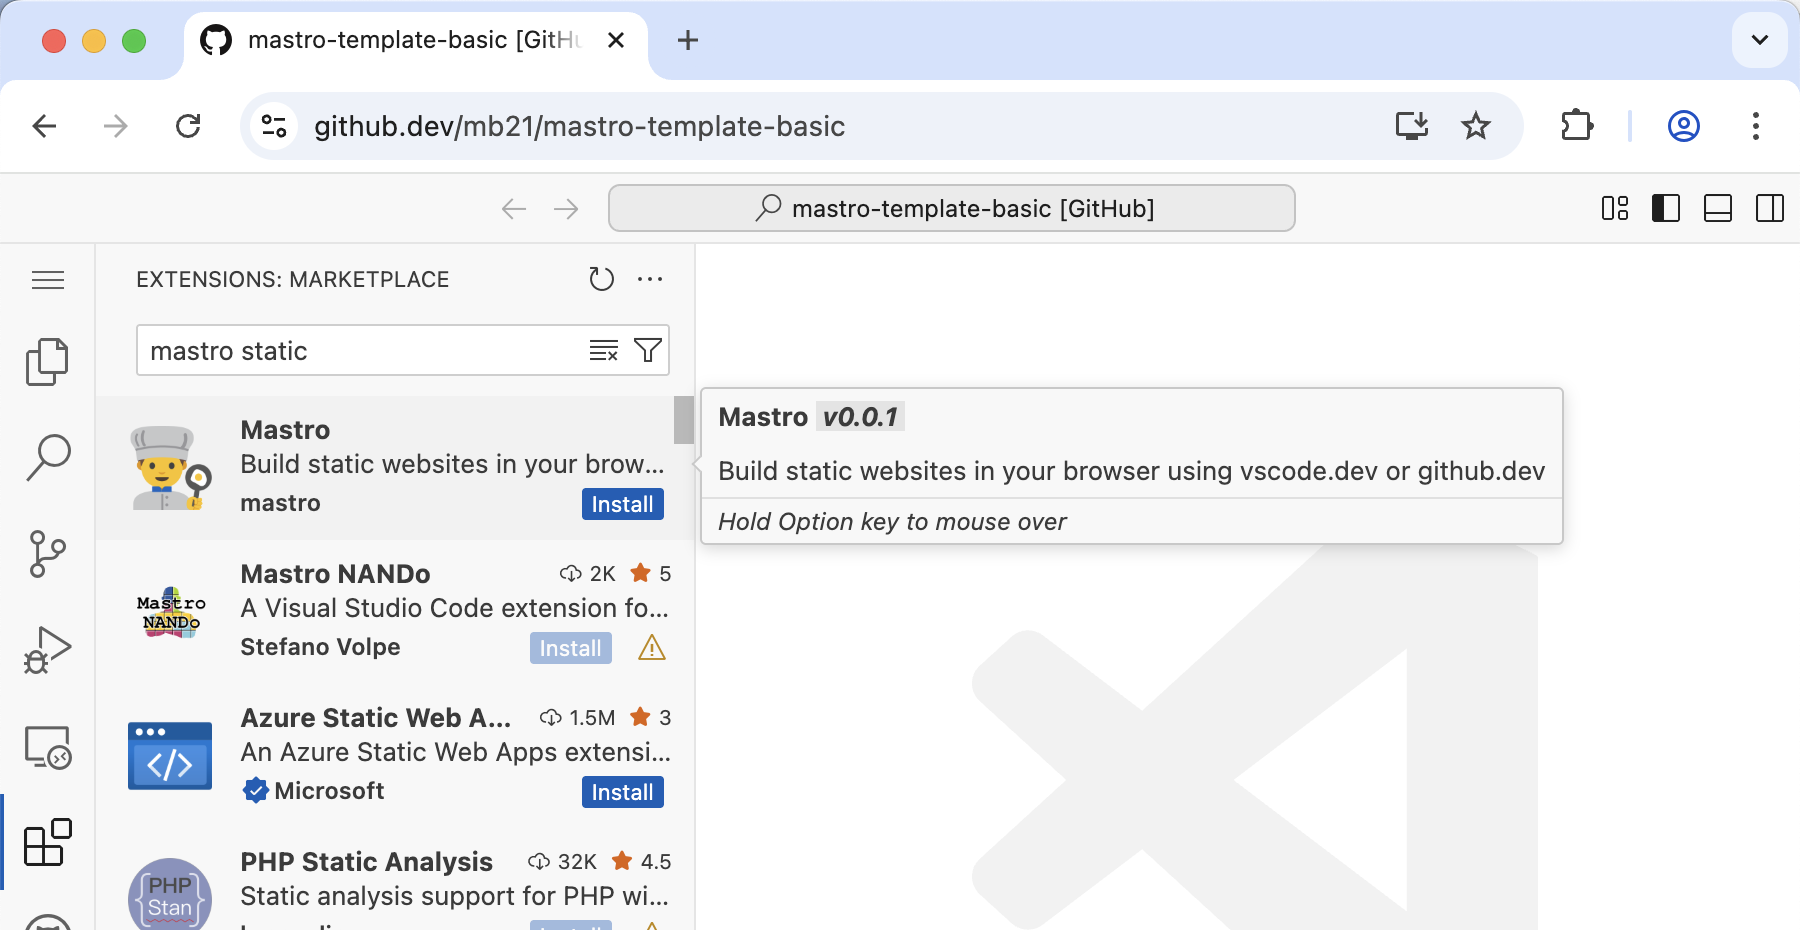Open the Search view icon
The image size is (1800, 930).
[47, 457]
